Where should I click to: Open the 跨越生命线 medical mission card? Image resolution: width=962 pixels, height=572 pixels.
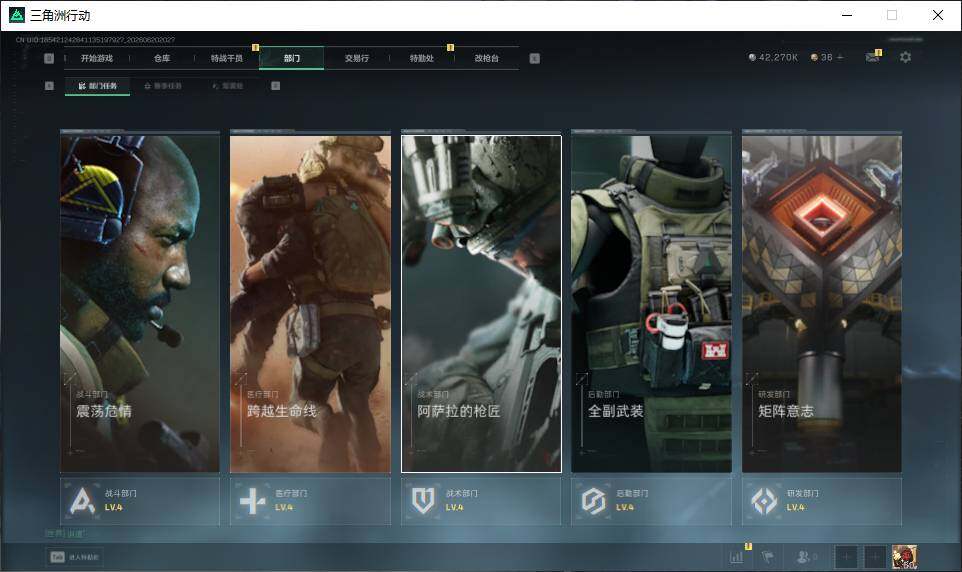(310, 304)
